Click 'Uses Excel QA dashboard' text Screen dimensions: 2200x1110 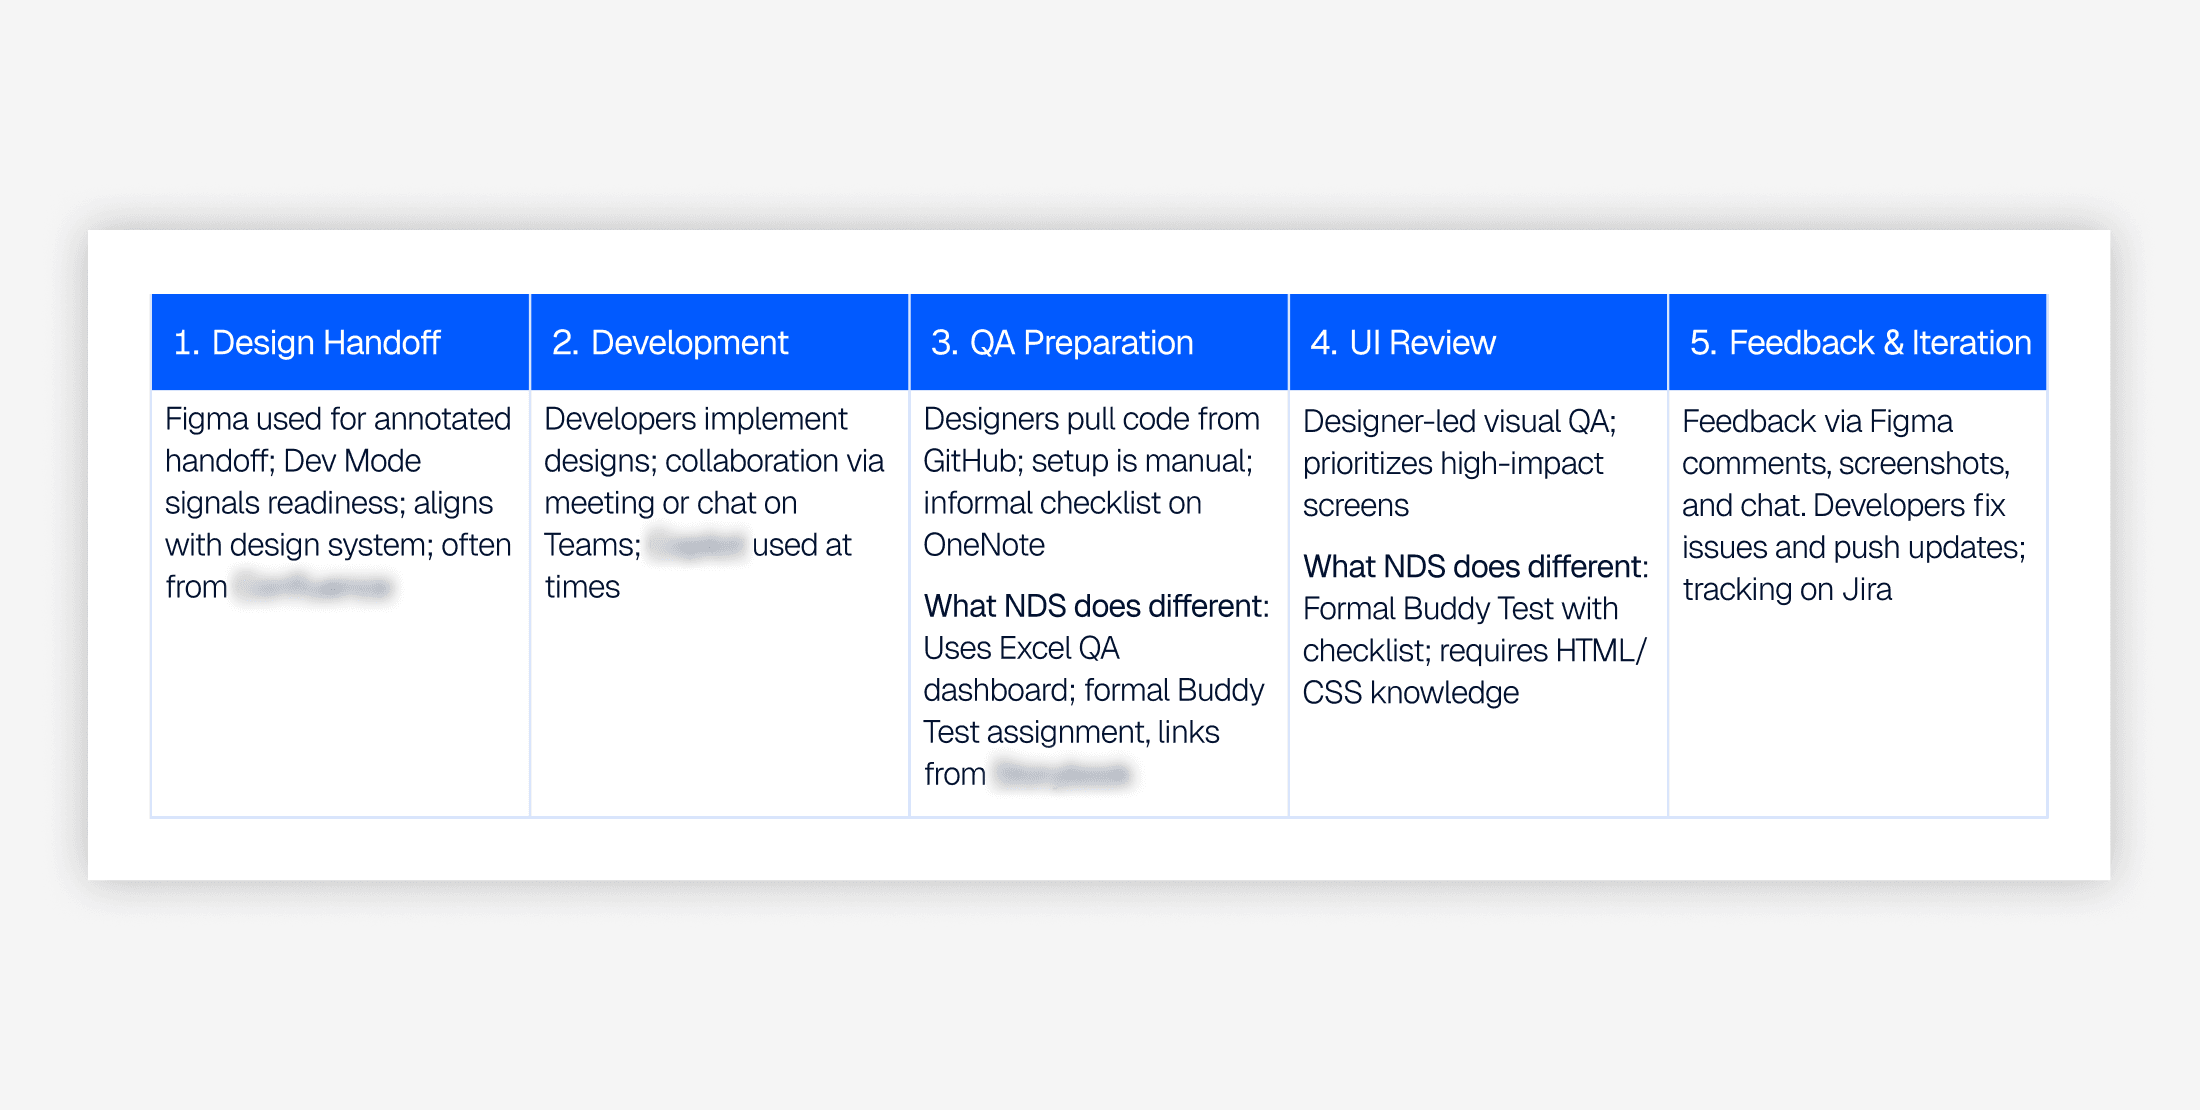click(x=1021, y=648)
